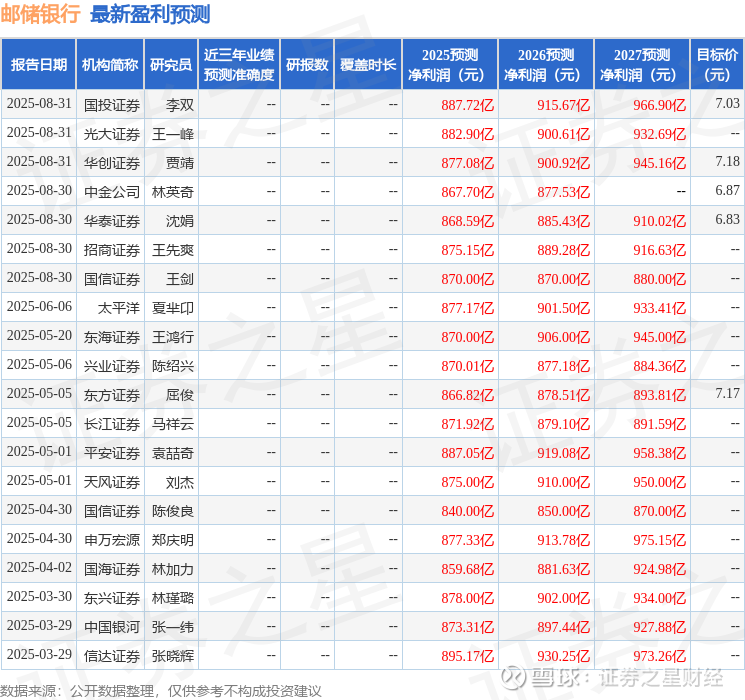Click the 2025预测净利润 column header

[450, 65]
